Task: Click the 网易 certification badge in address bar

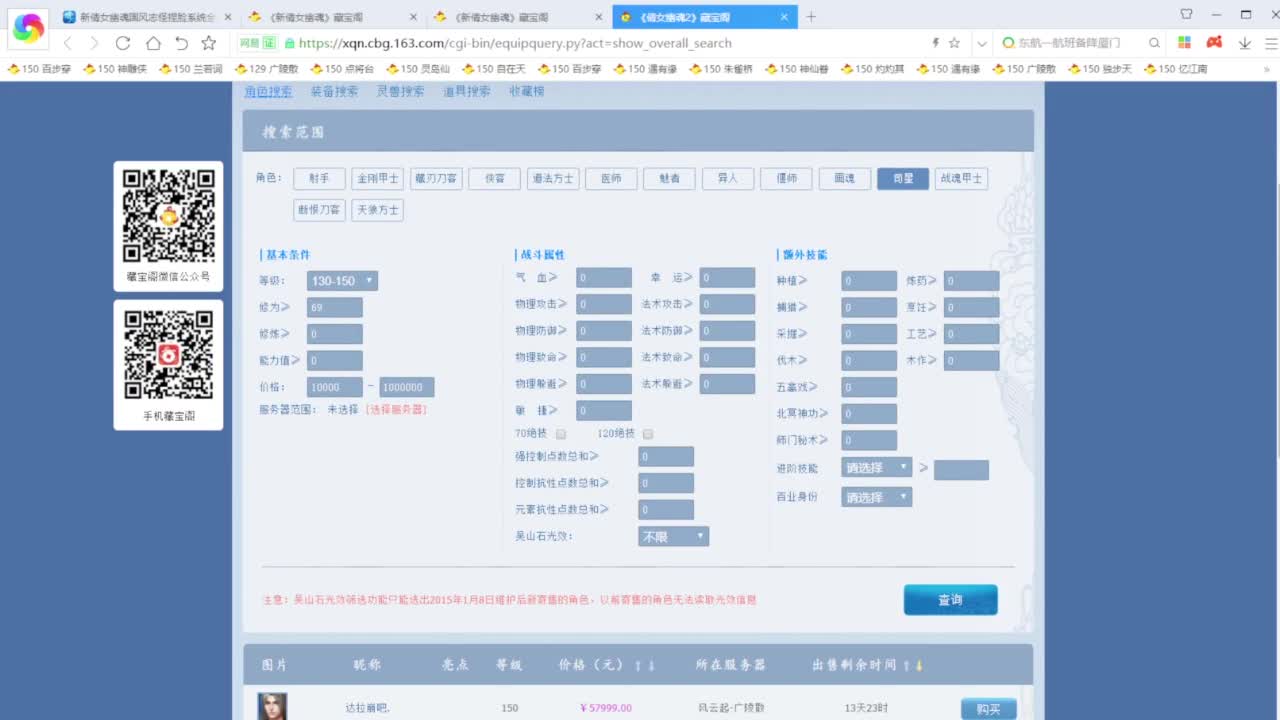Action: (254, 43)
